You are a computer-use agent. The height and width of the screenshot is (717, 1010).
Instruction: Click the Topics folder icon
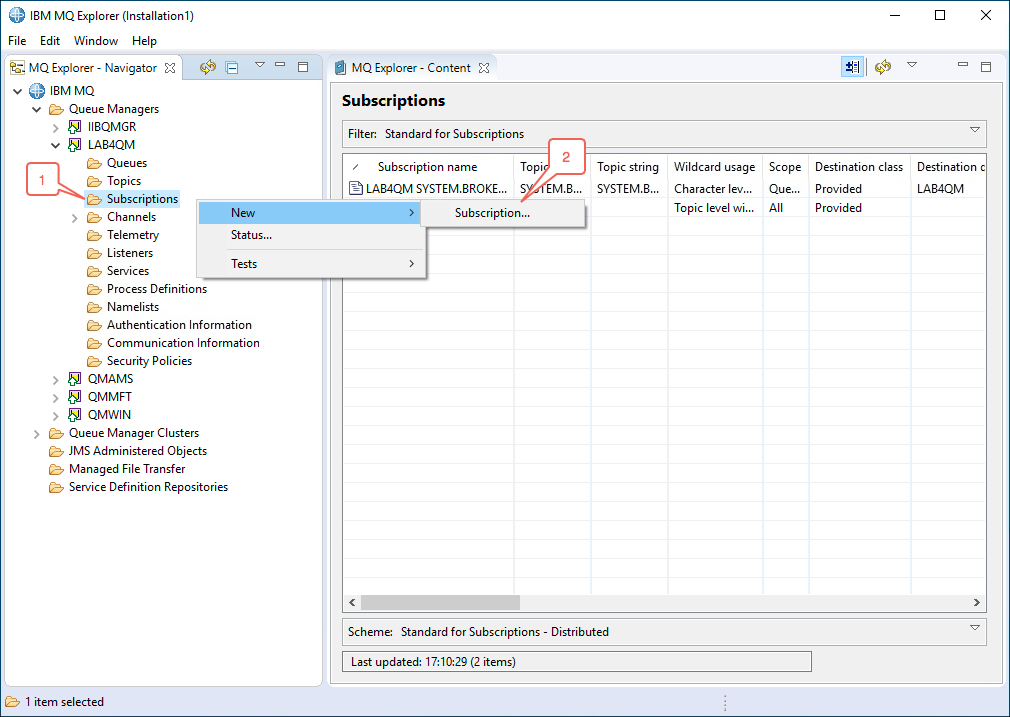click(95, 181)
